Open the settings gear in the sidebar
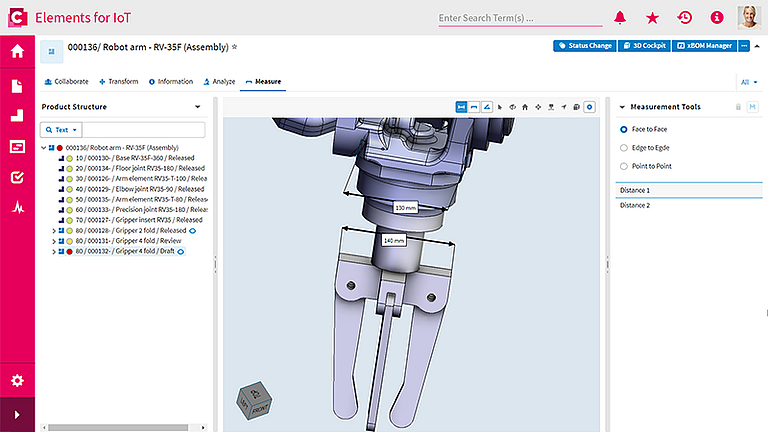The height and width of the screenshot is (432, 768). point(17,380)
